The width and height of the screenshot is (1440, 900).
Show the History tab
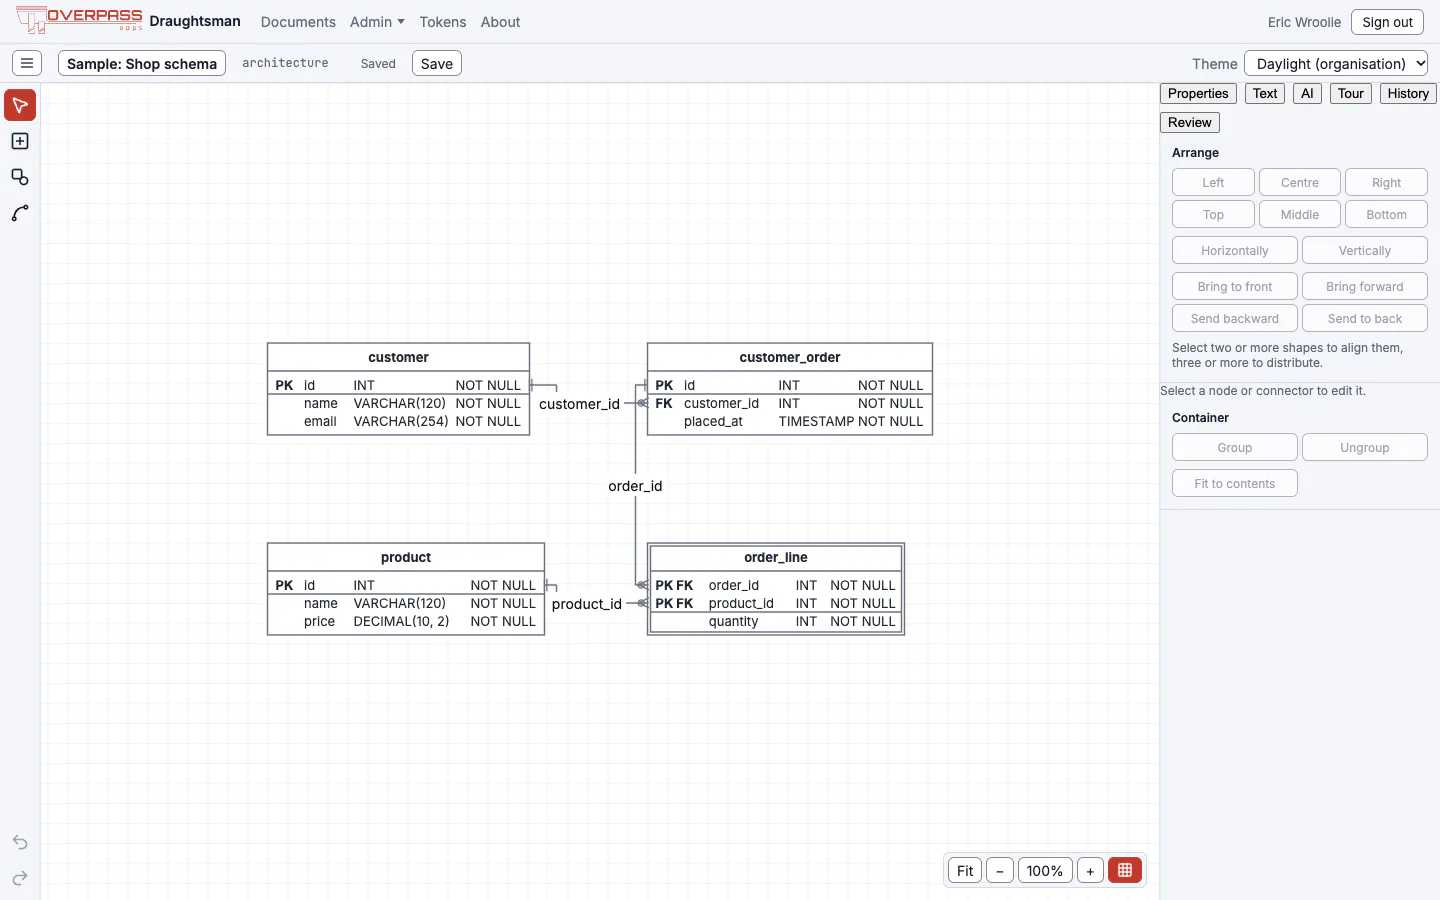coord(1408,93)
